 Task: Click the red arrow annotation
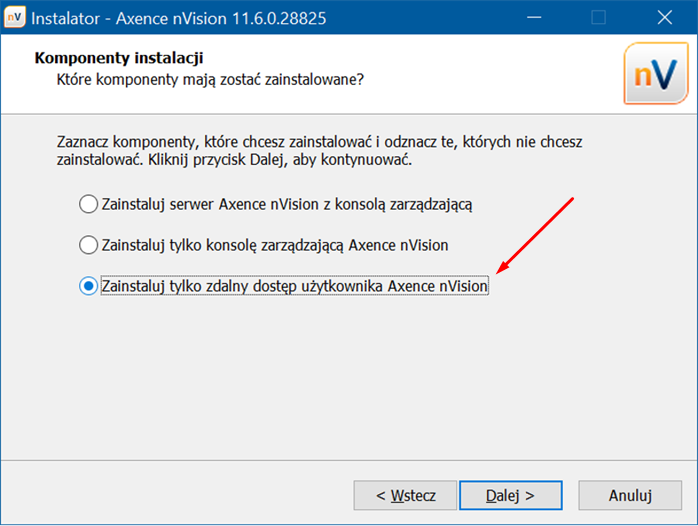pos(535,235)
